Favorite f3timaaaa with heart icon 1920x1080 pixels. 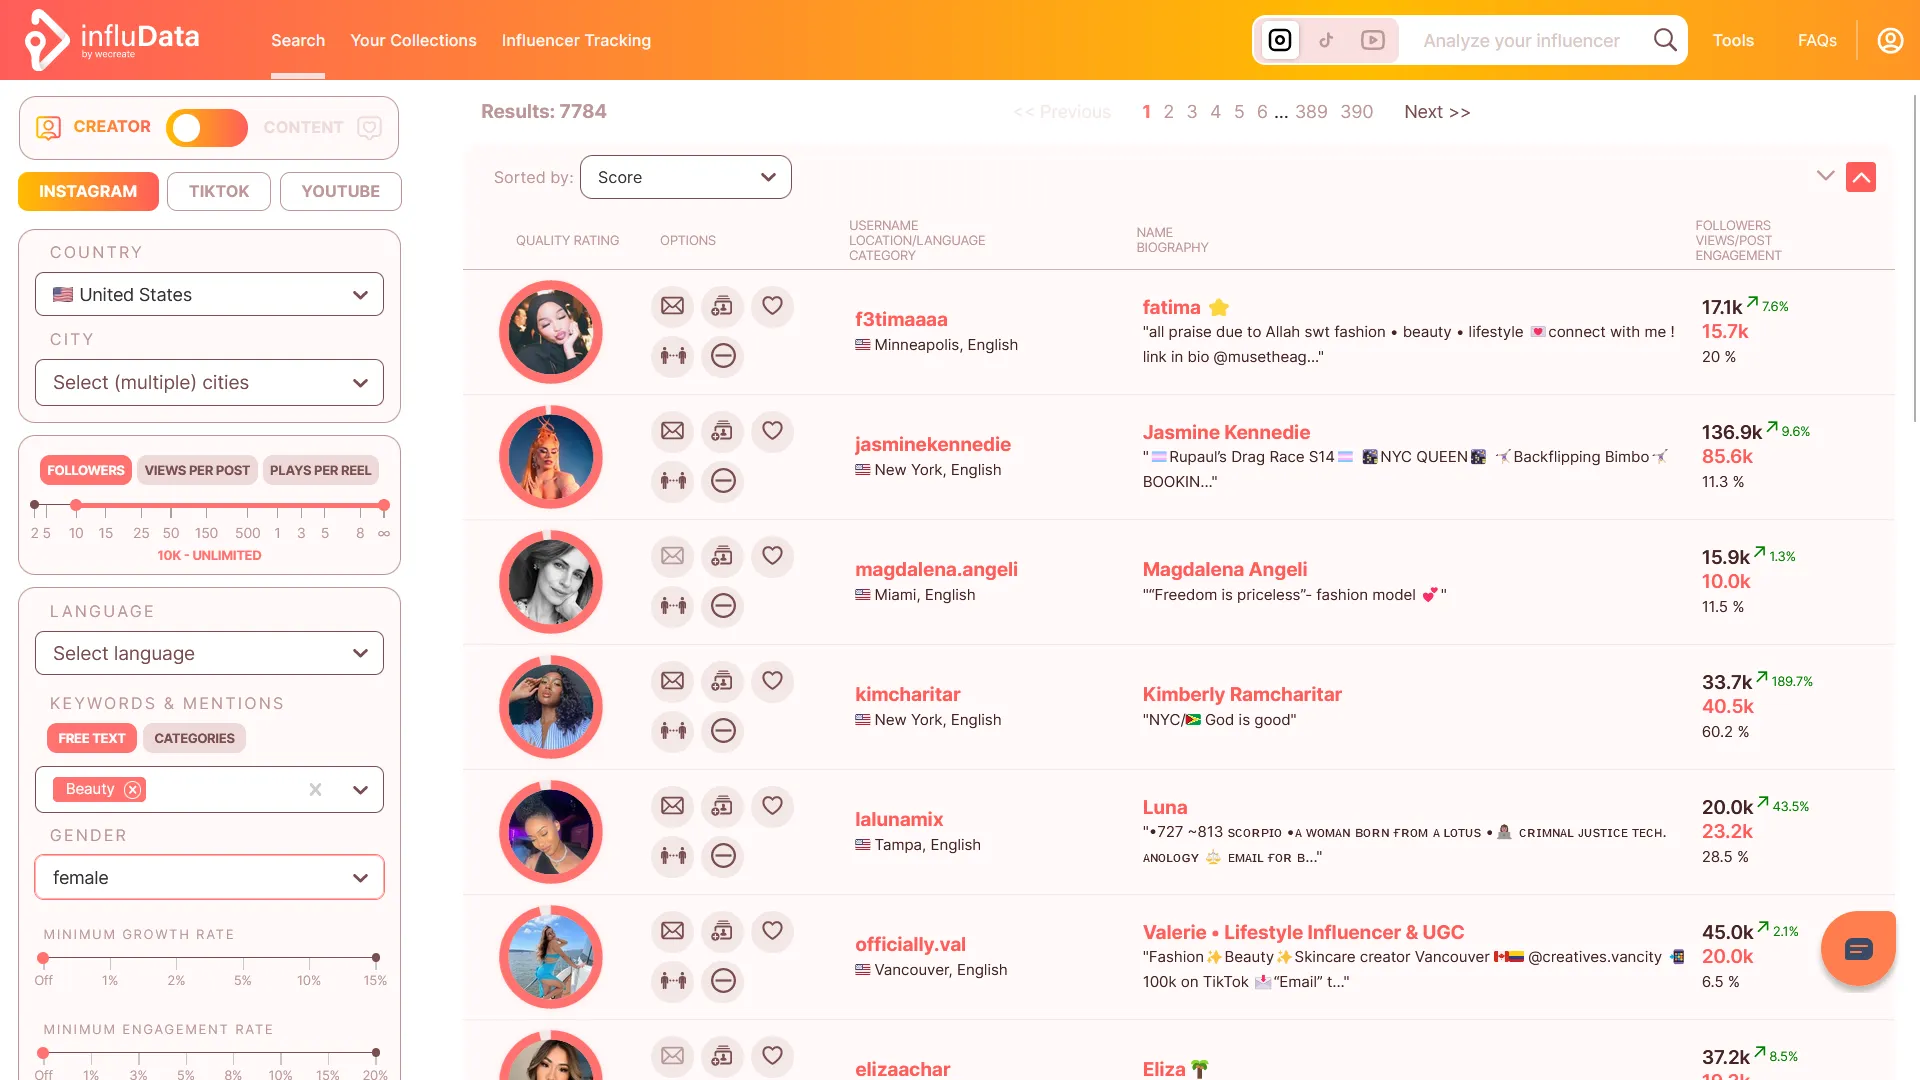[x=772, y=306]
